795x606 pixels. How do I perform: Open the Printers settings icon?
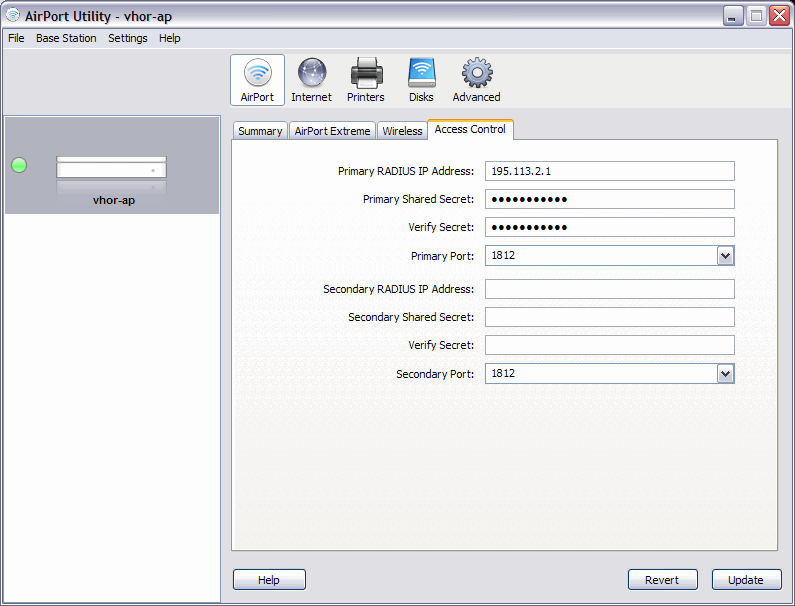(366, 80)
